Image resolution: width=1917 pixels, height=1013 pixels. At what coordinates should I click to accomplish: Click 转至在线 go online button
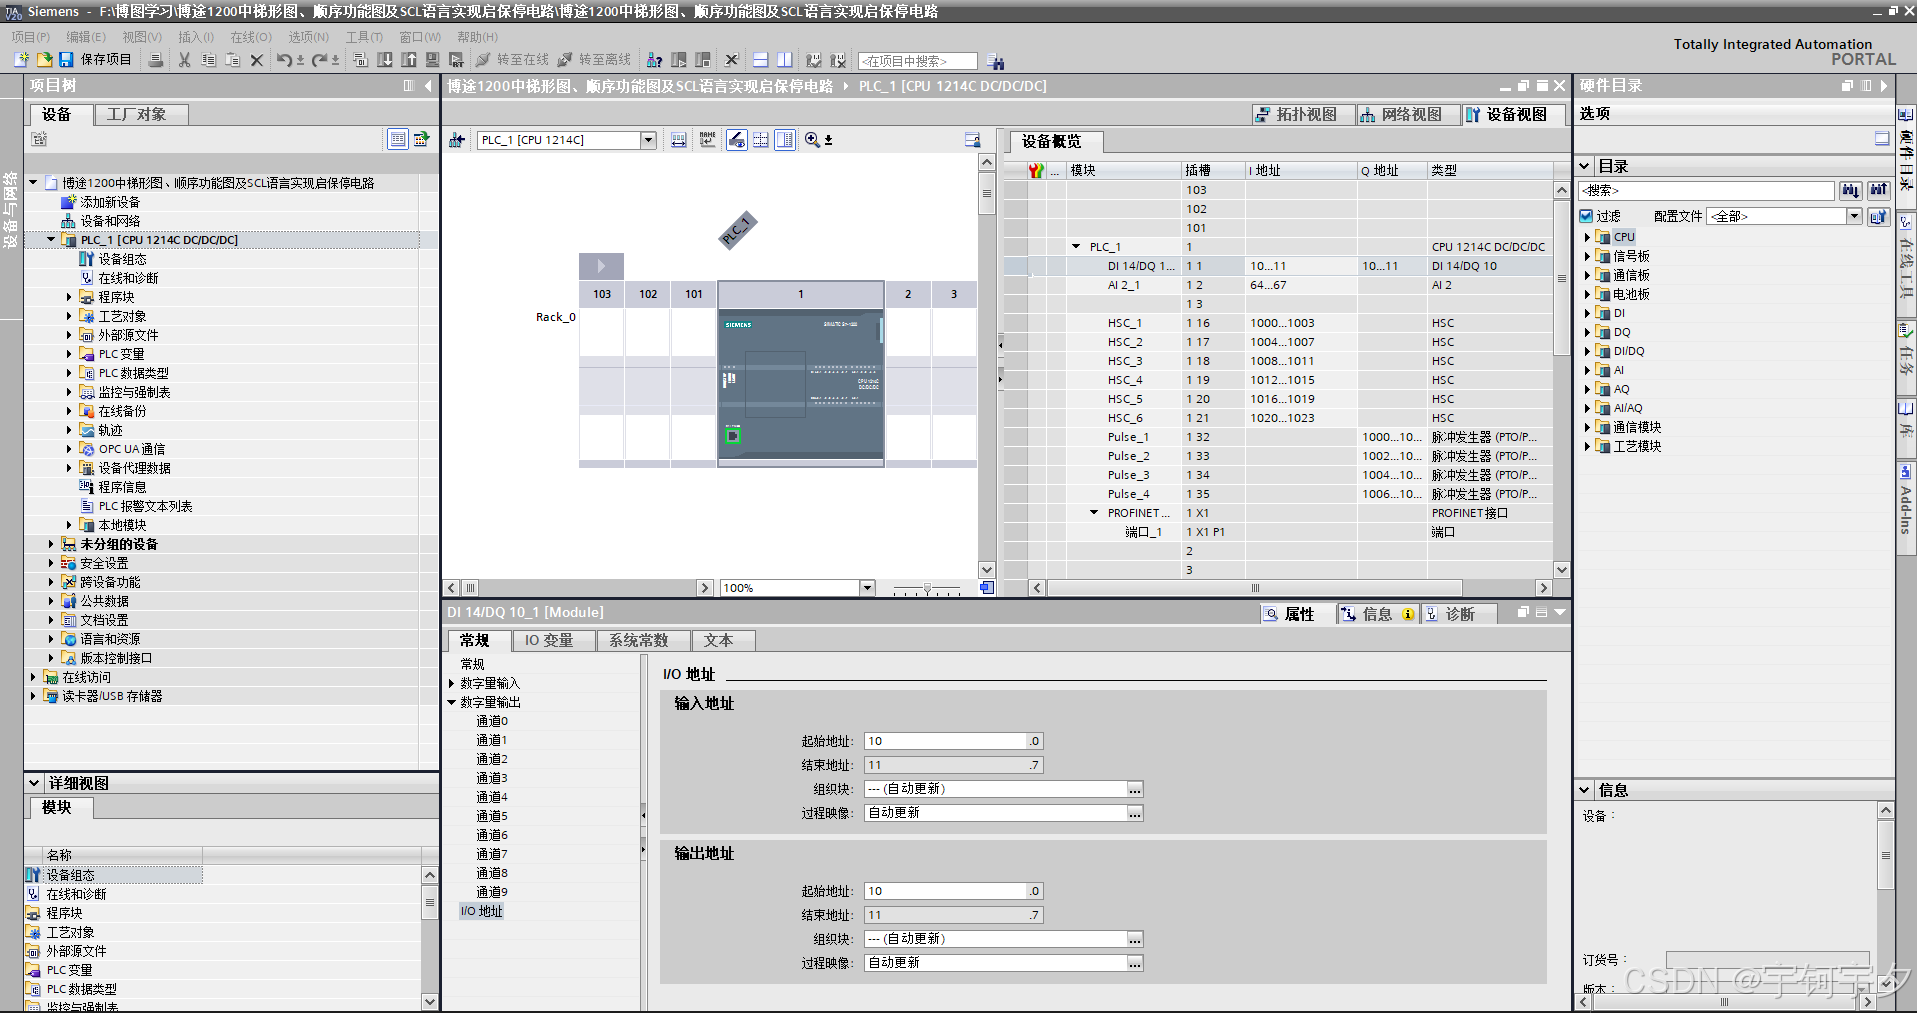[x=513, y=60]
